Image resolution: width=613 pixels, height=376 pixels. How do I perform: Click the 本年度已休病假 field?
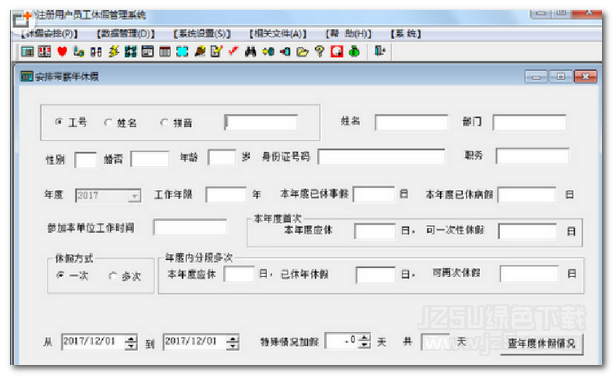coord(527,195)
